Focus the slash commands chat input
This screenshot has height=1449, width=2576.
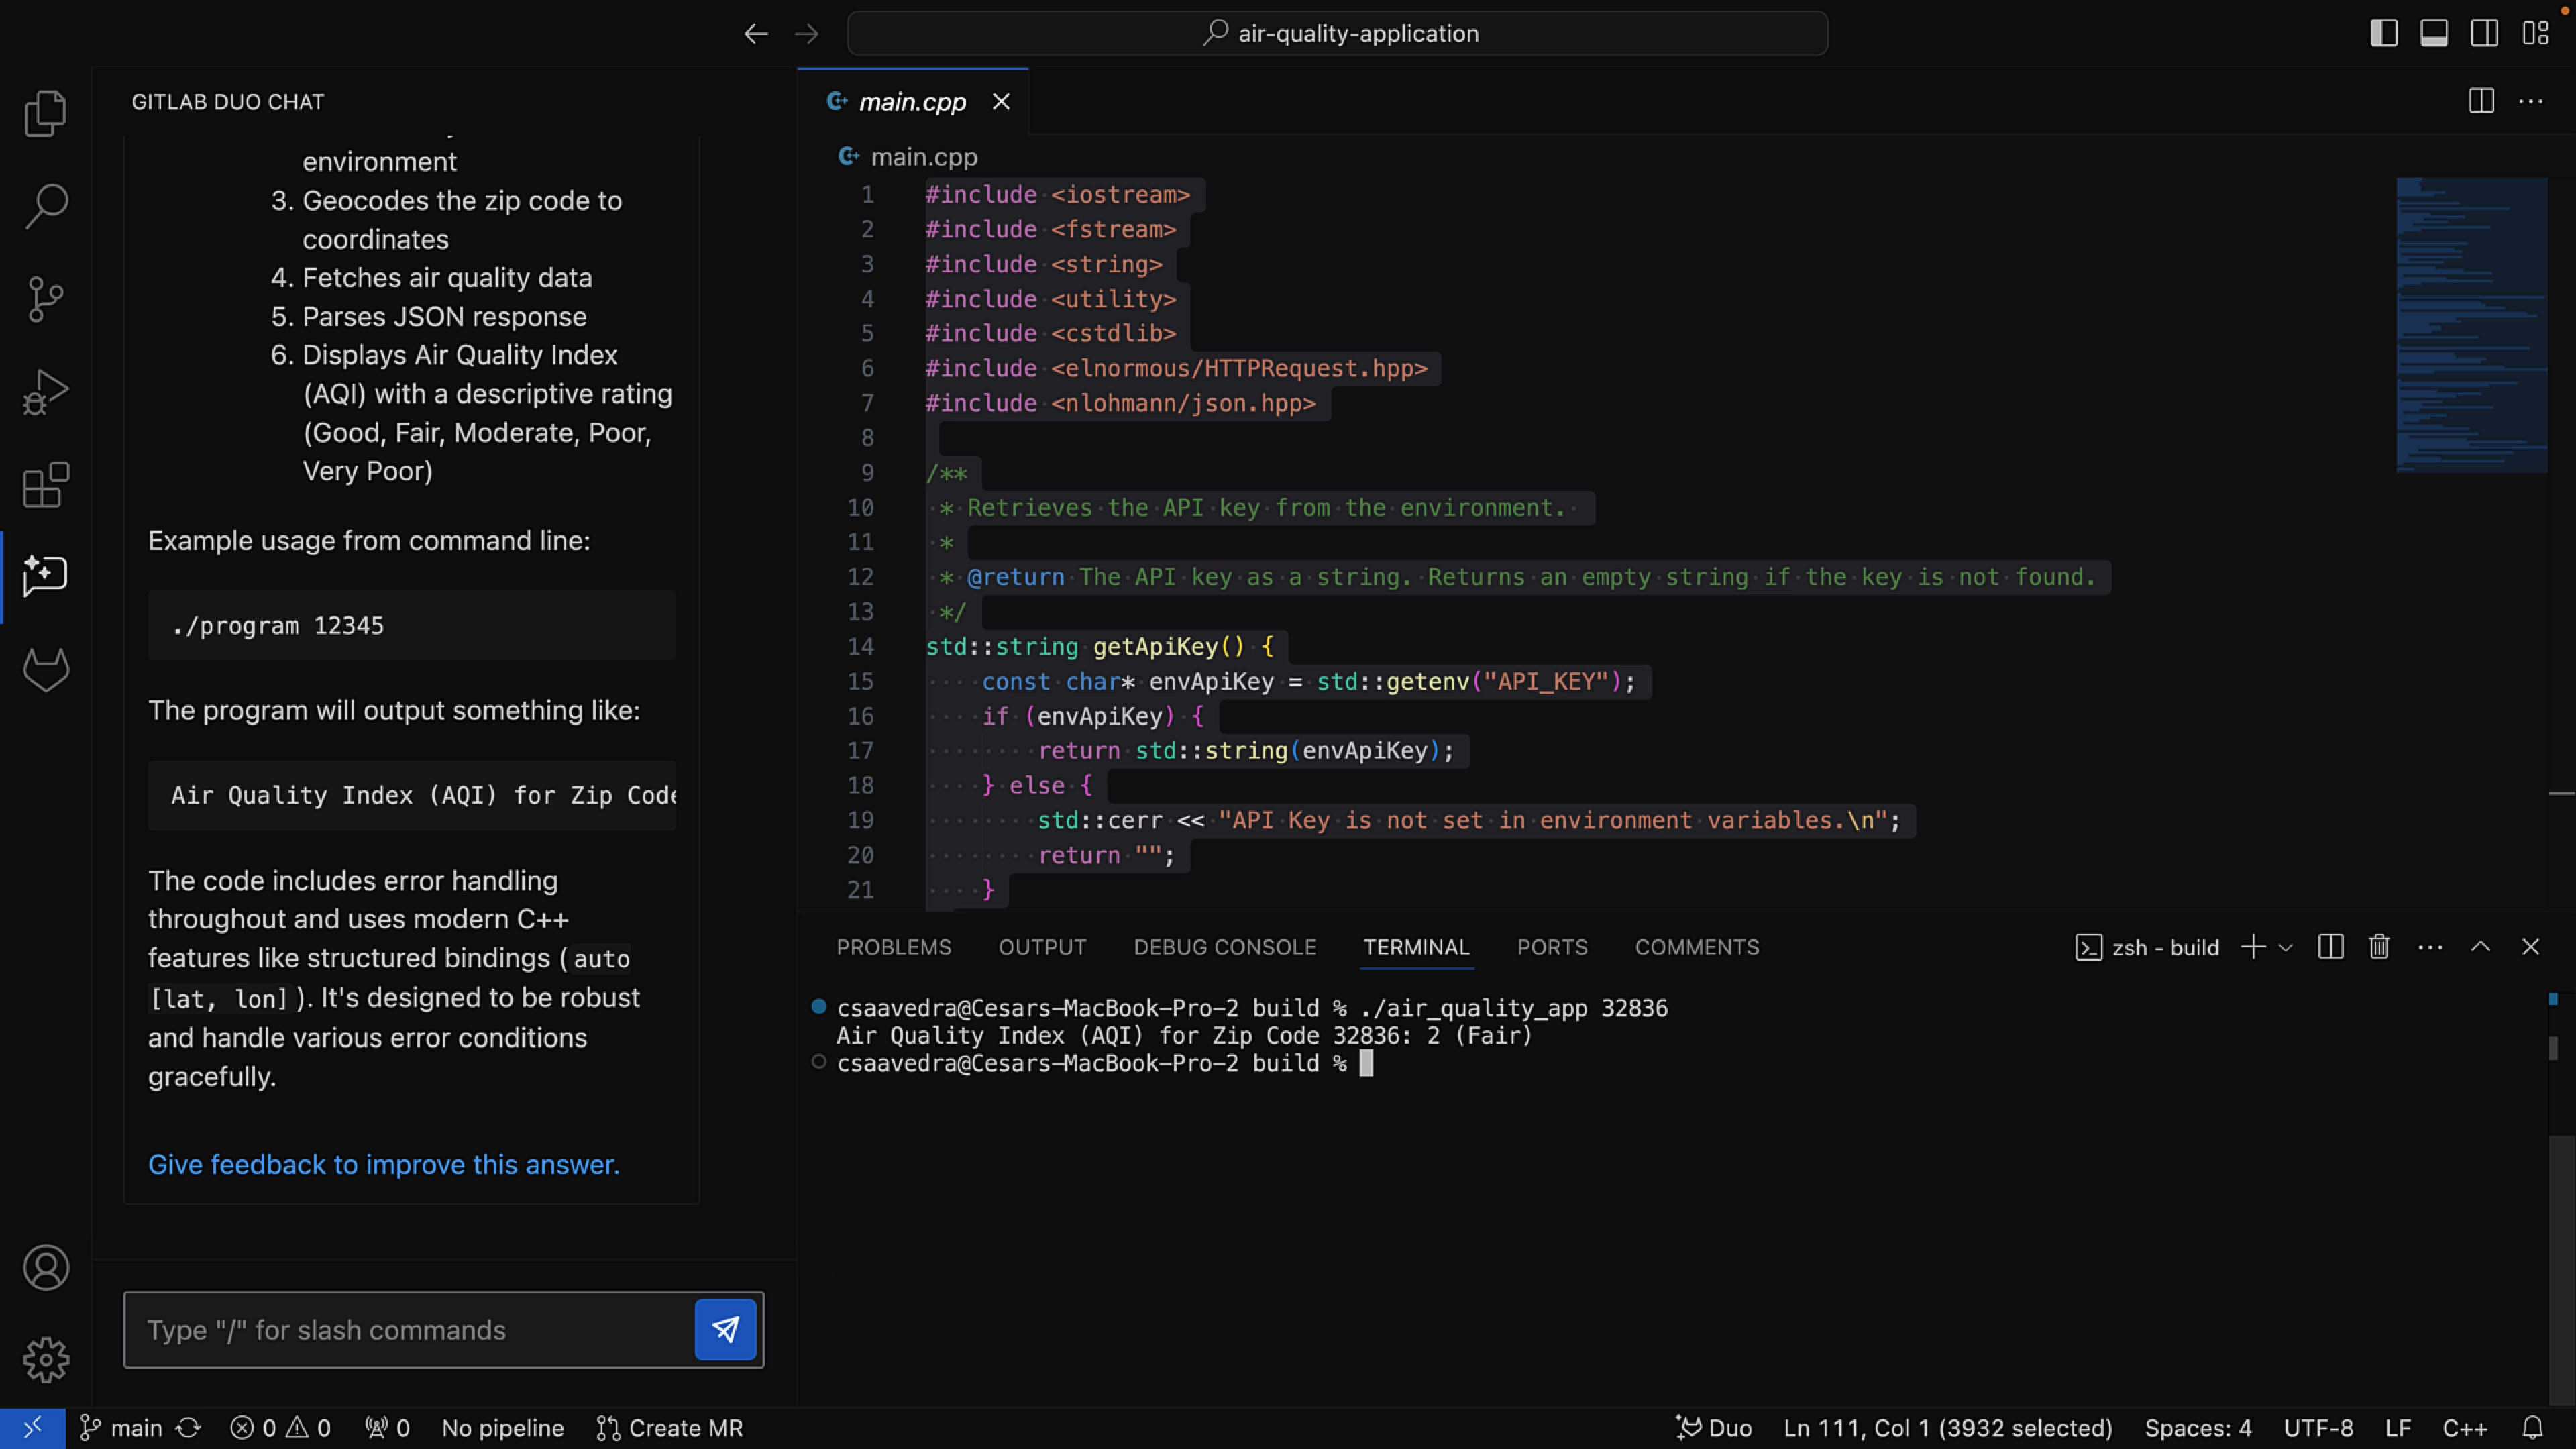click(409, 1330)
